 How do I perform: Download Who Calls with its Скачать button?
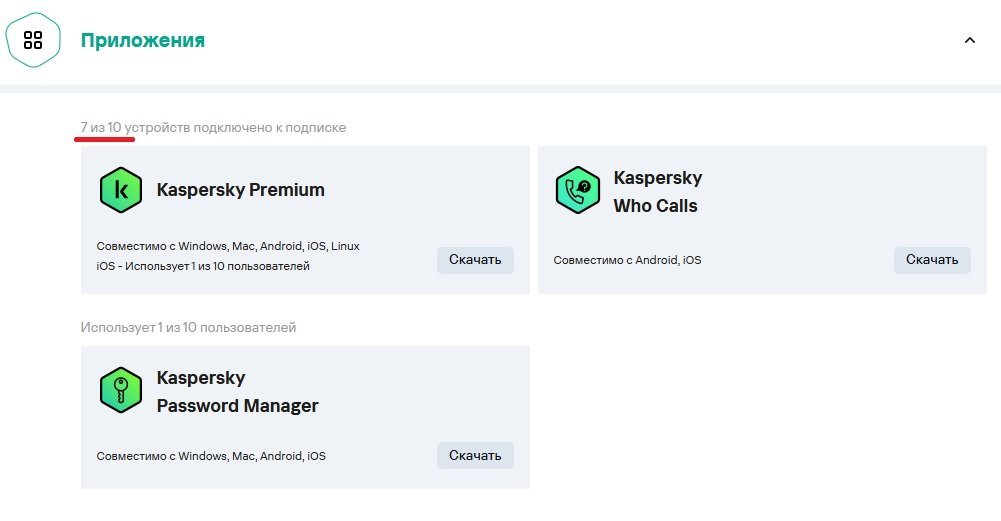click(x=932, y=260)
